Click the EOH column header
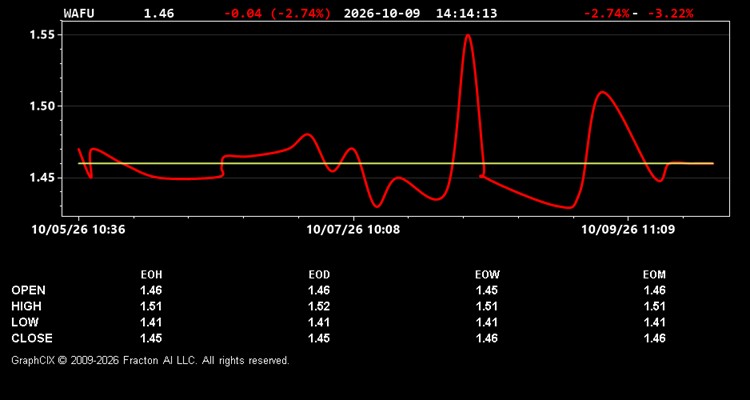The height and width of the screenshot is (400, 750). 151,275
